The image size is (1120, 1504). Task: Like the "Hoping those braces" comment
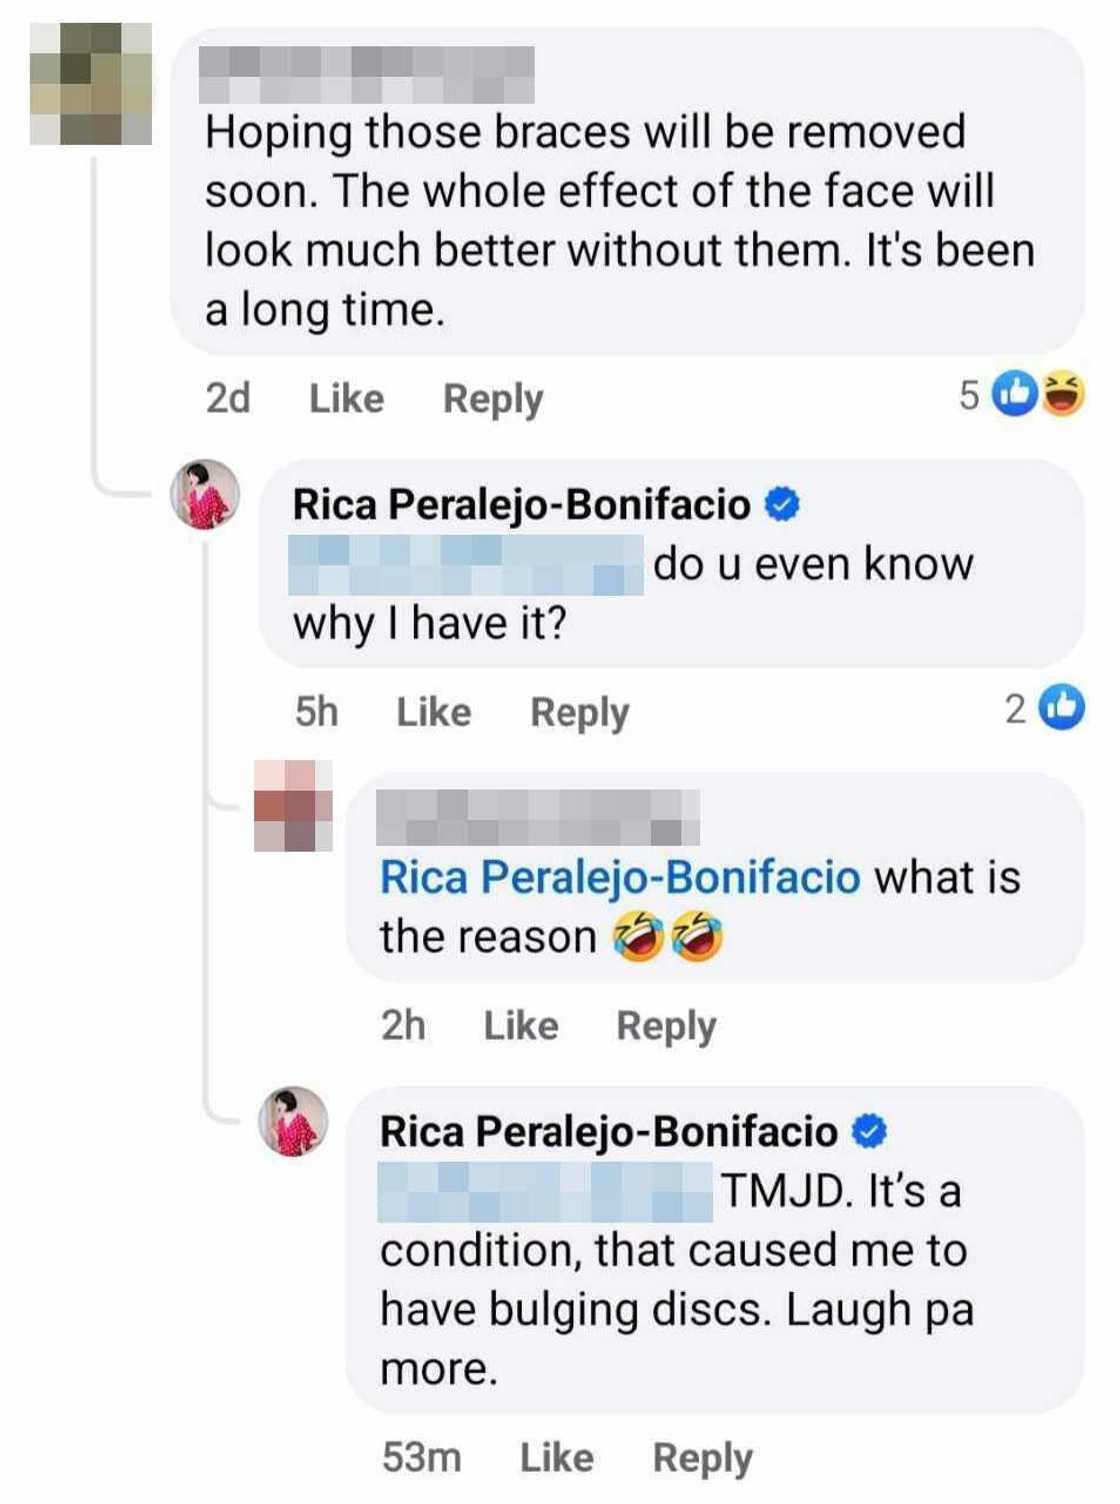[346, 398]
